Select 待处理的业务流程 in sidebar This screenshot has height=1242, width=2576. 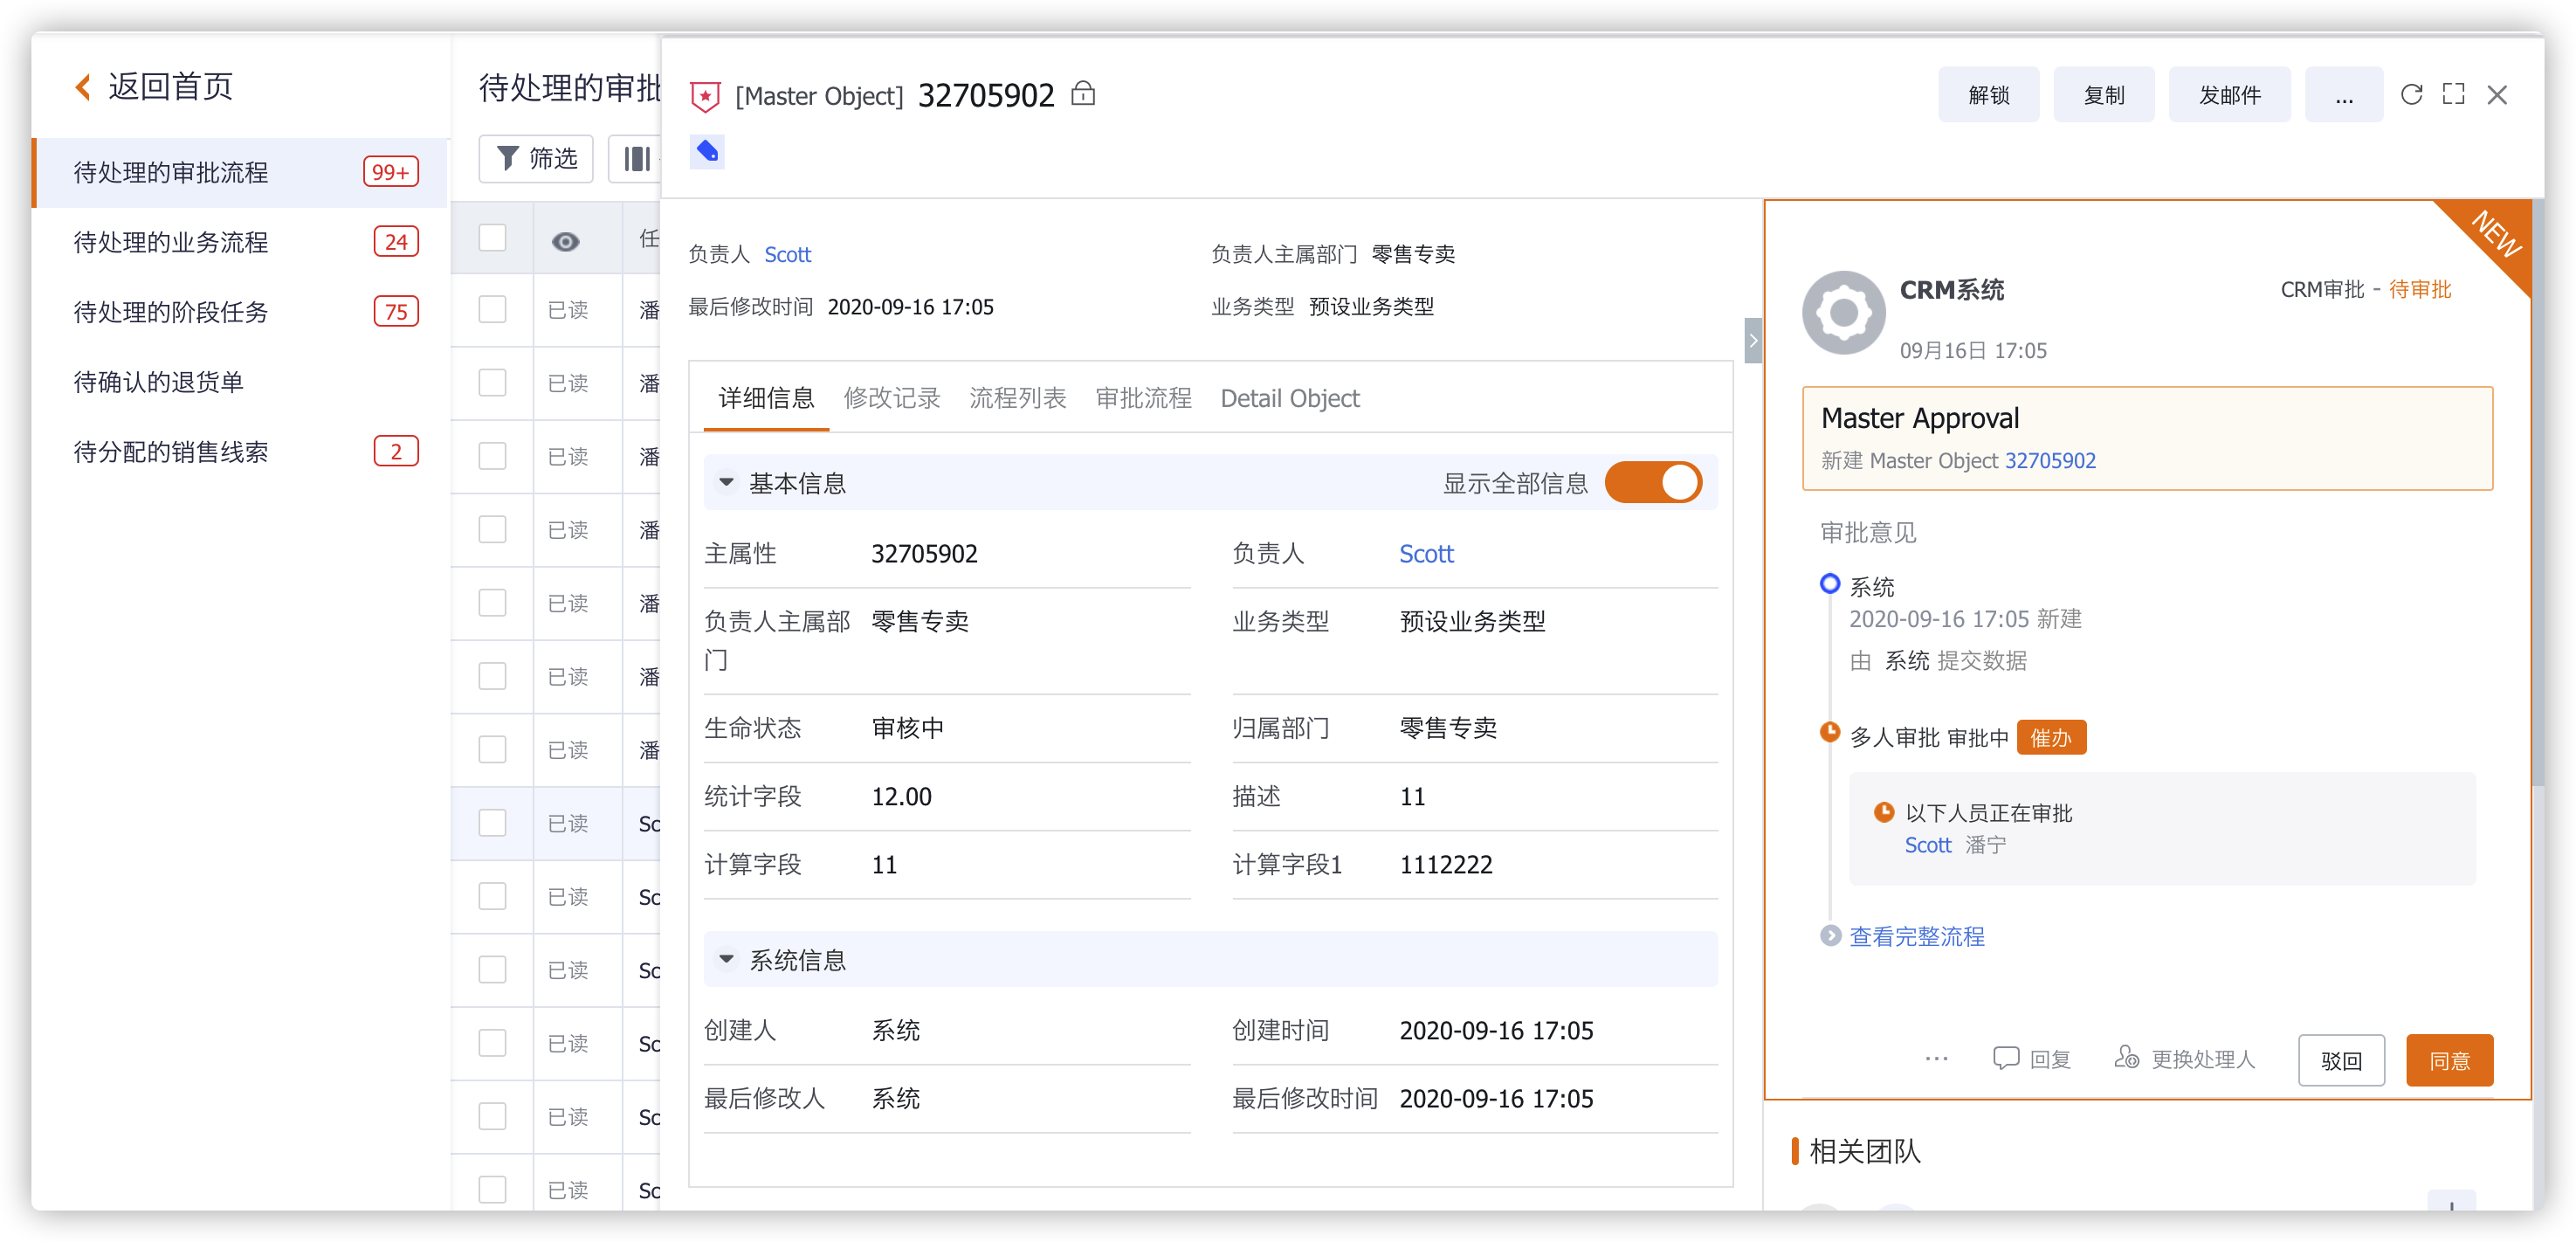[171, 243]
